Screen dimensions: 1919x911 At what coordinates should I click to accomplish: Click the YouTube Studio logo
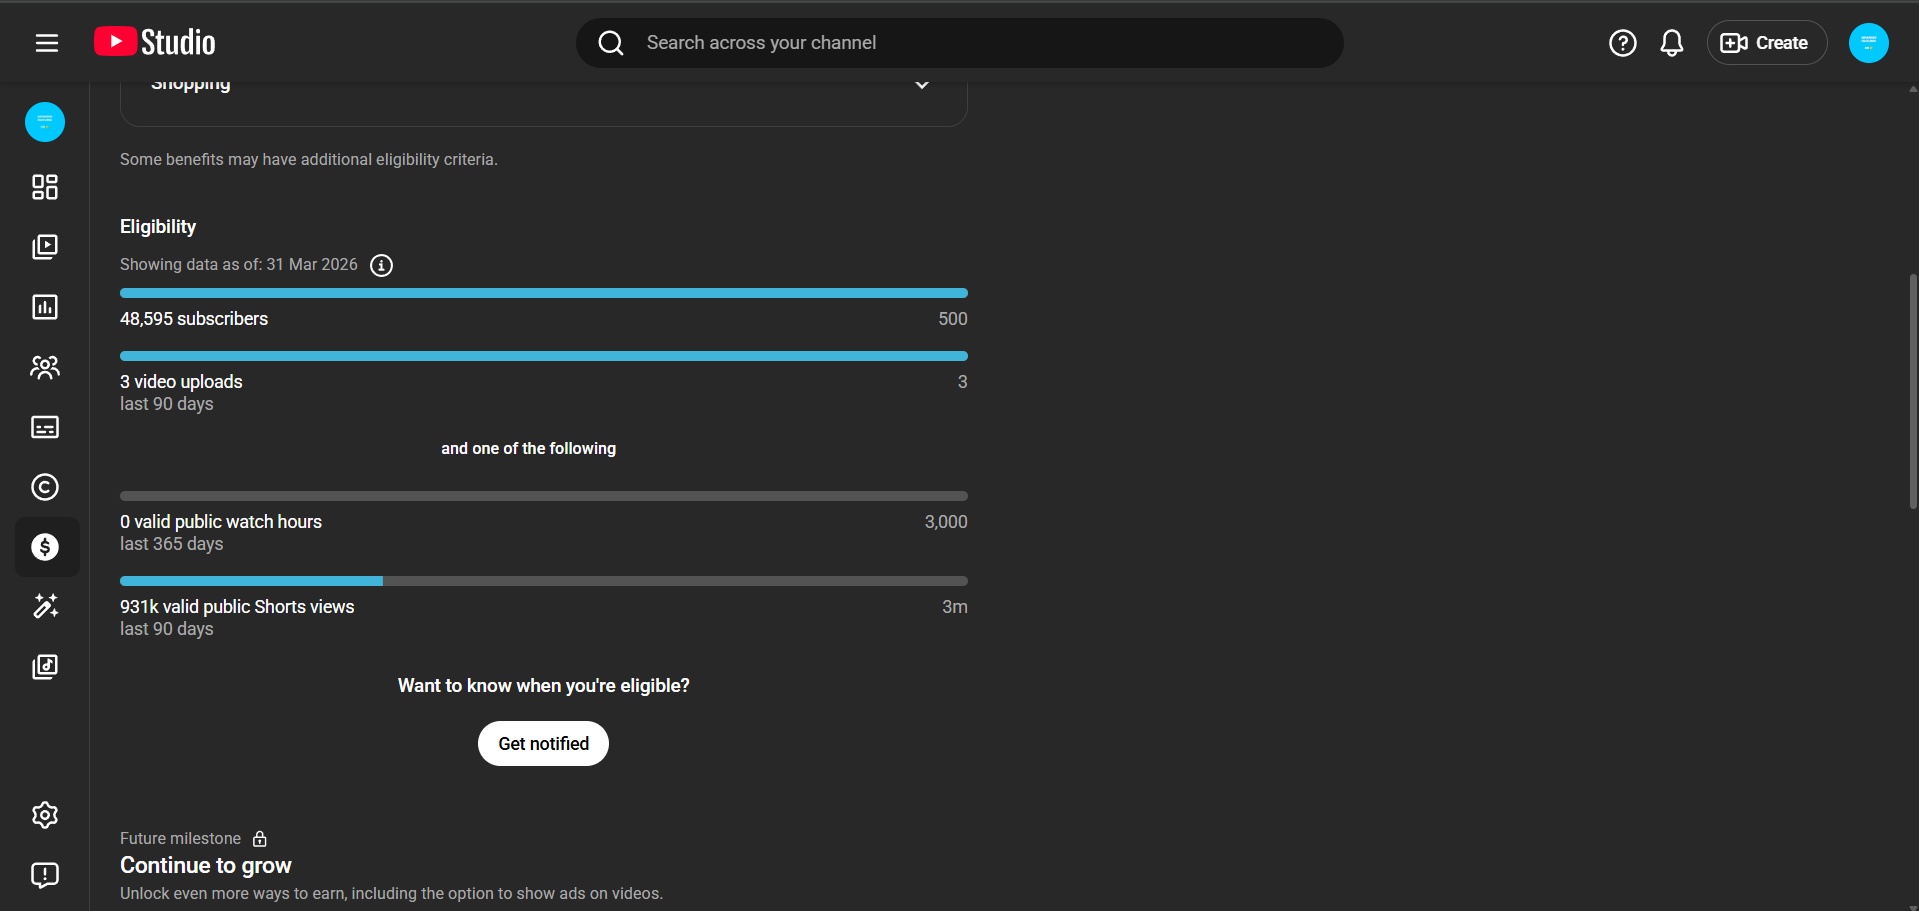(155, 42)
